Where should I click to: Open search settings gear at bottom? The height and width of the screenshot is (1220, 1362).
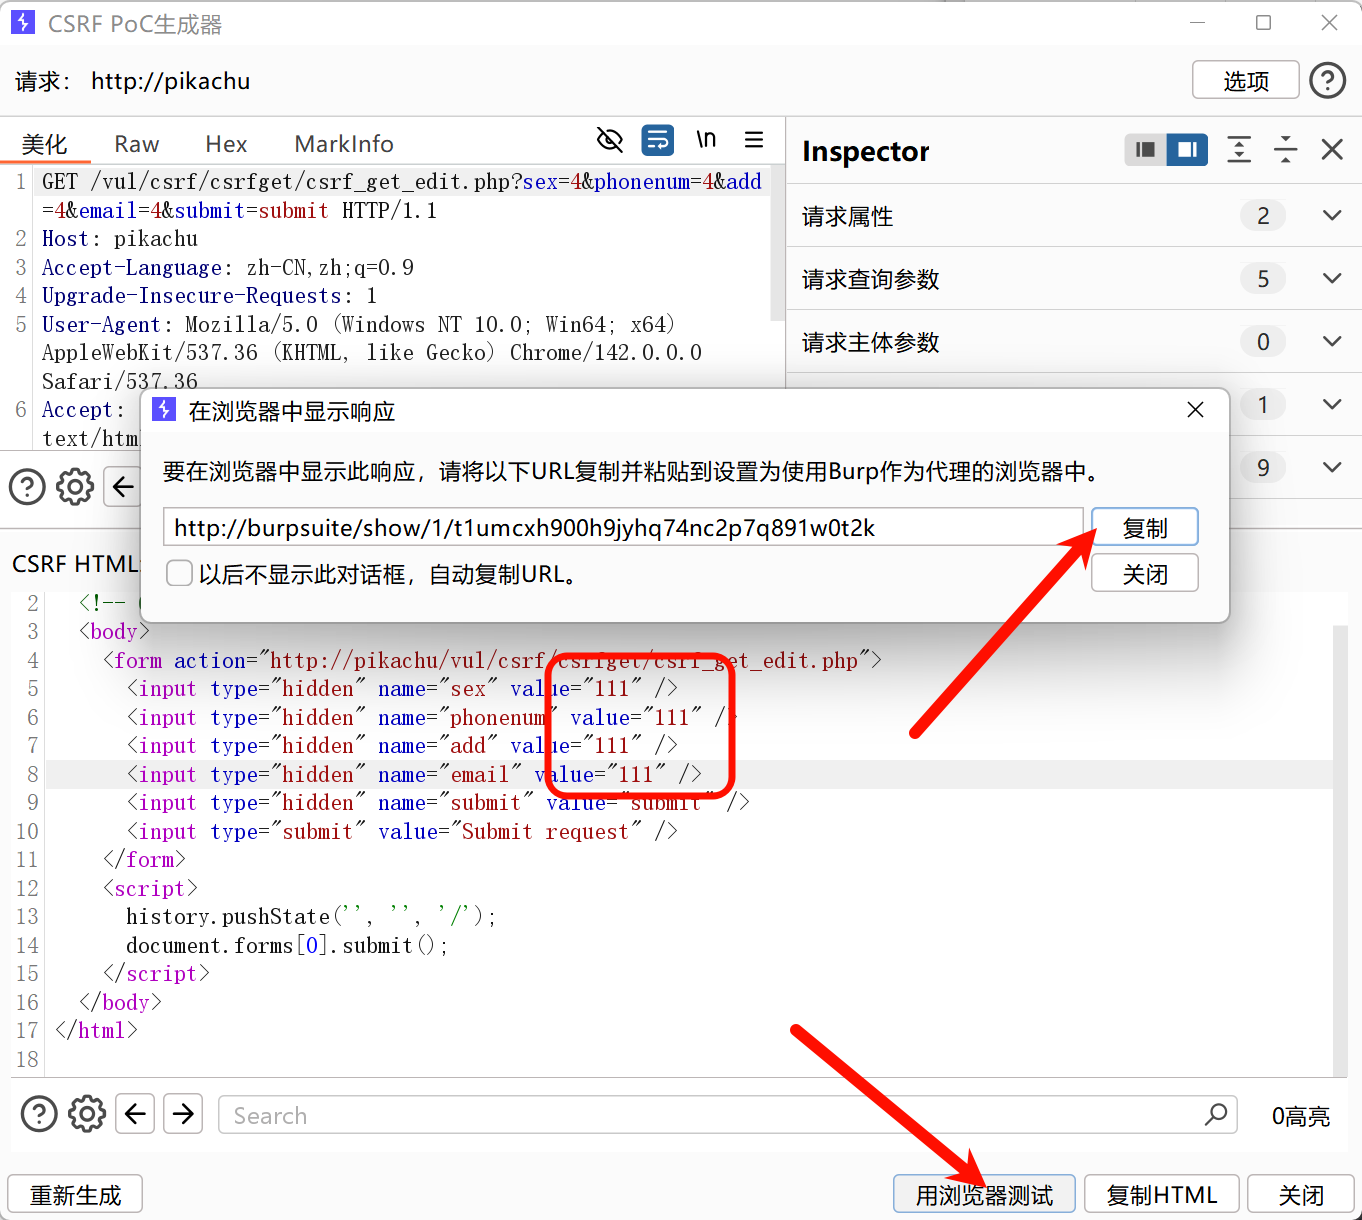point(87,1114)
